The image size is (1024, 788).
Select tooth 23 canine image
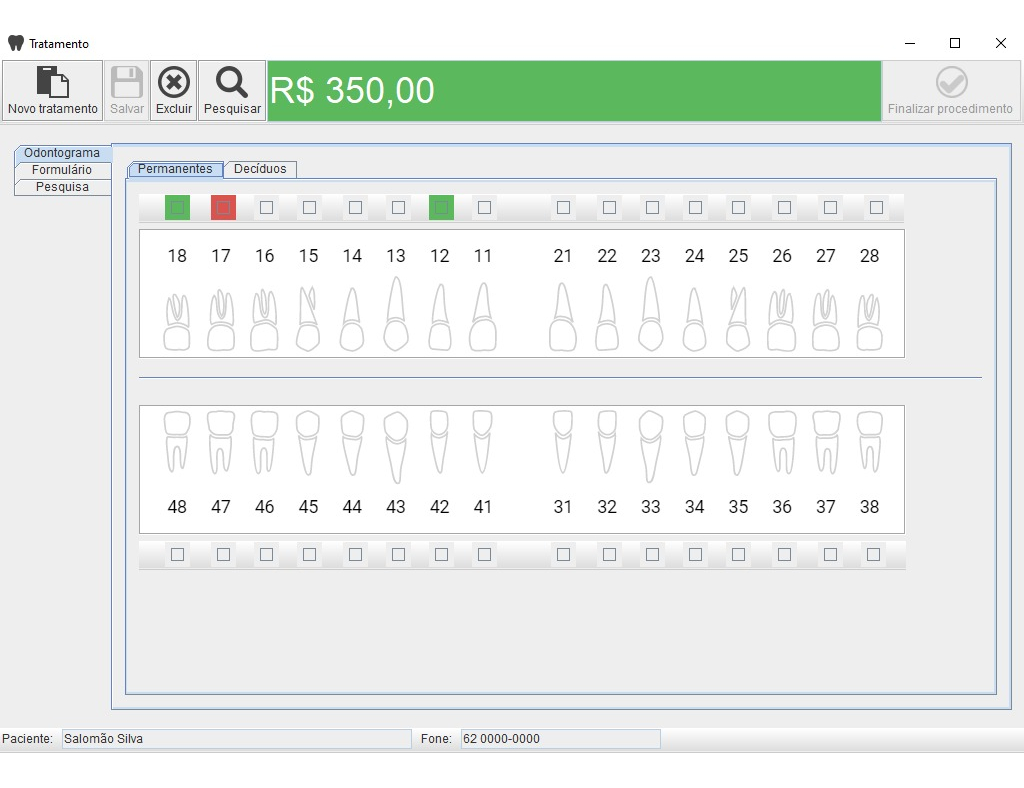[650, 314]
